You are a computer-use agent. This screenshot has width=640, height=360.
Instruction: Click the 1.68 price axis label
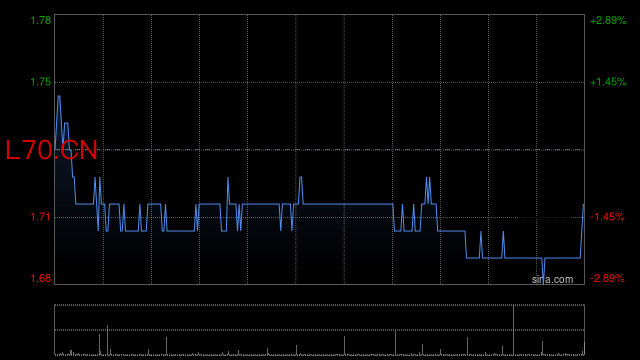click(41, 278)
